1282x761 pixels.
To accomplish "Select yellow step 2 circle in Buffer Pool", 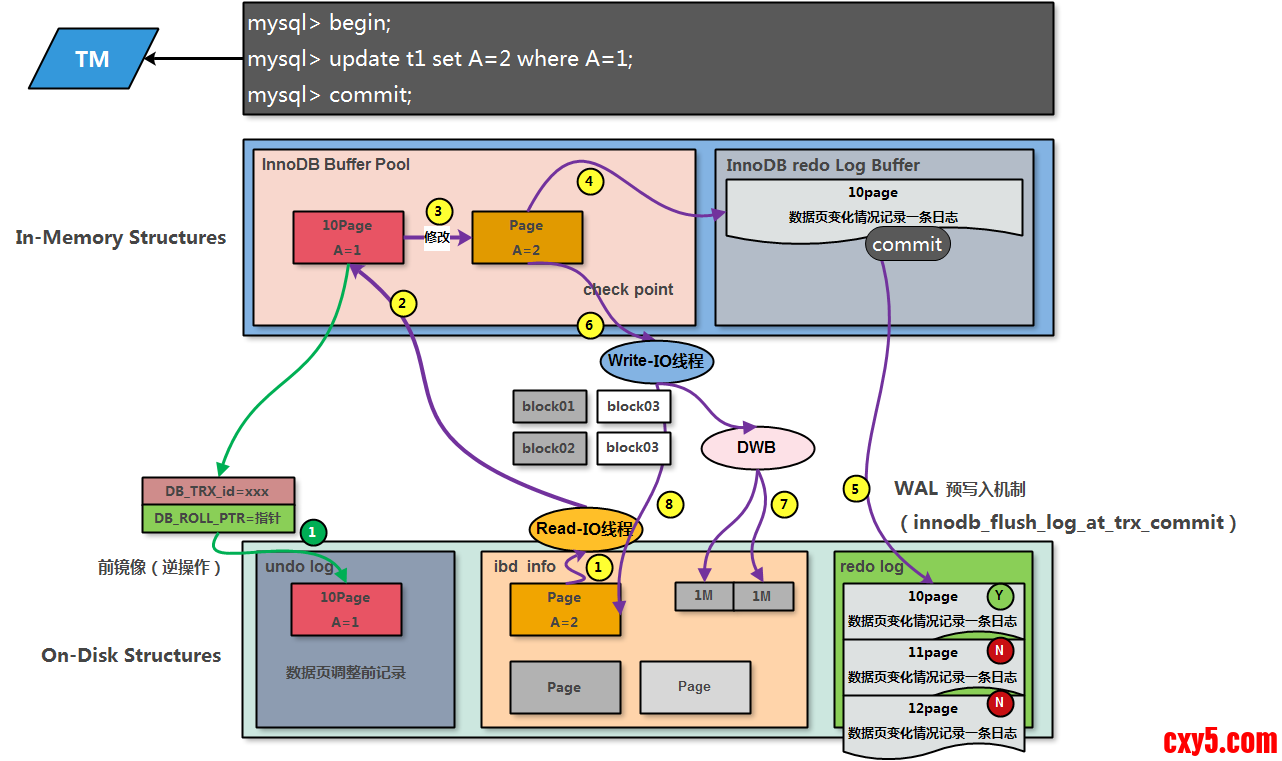I will tap(402, 303).
